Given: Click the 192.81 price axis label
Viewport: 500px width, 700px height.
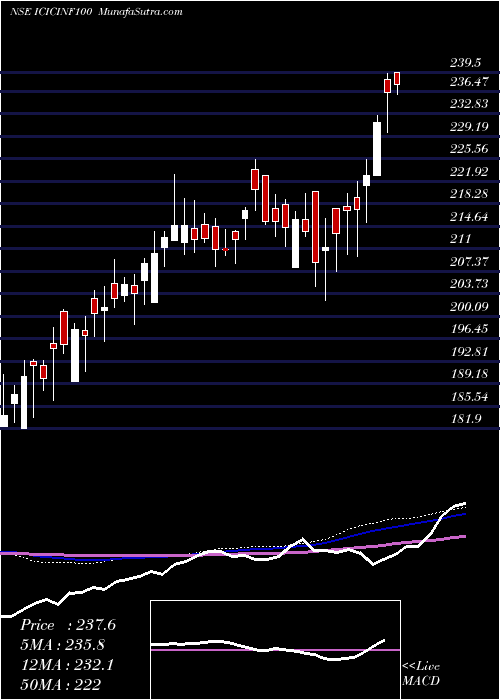Looking at the screenshot, I should tap(469, 352).
